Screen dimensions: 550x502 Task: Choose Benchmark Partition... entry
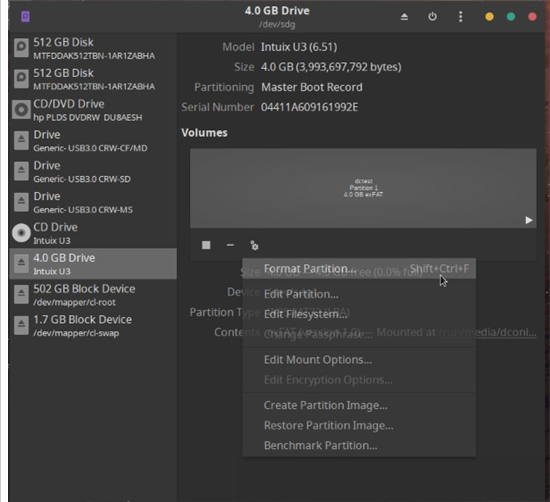[x=359, y=445]
